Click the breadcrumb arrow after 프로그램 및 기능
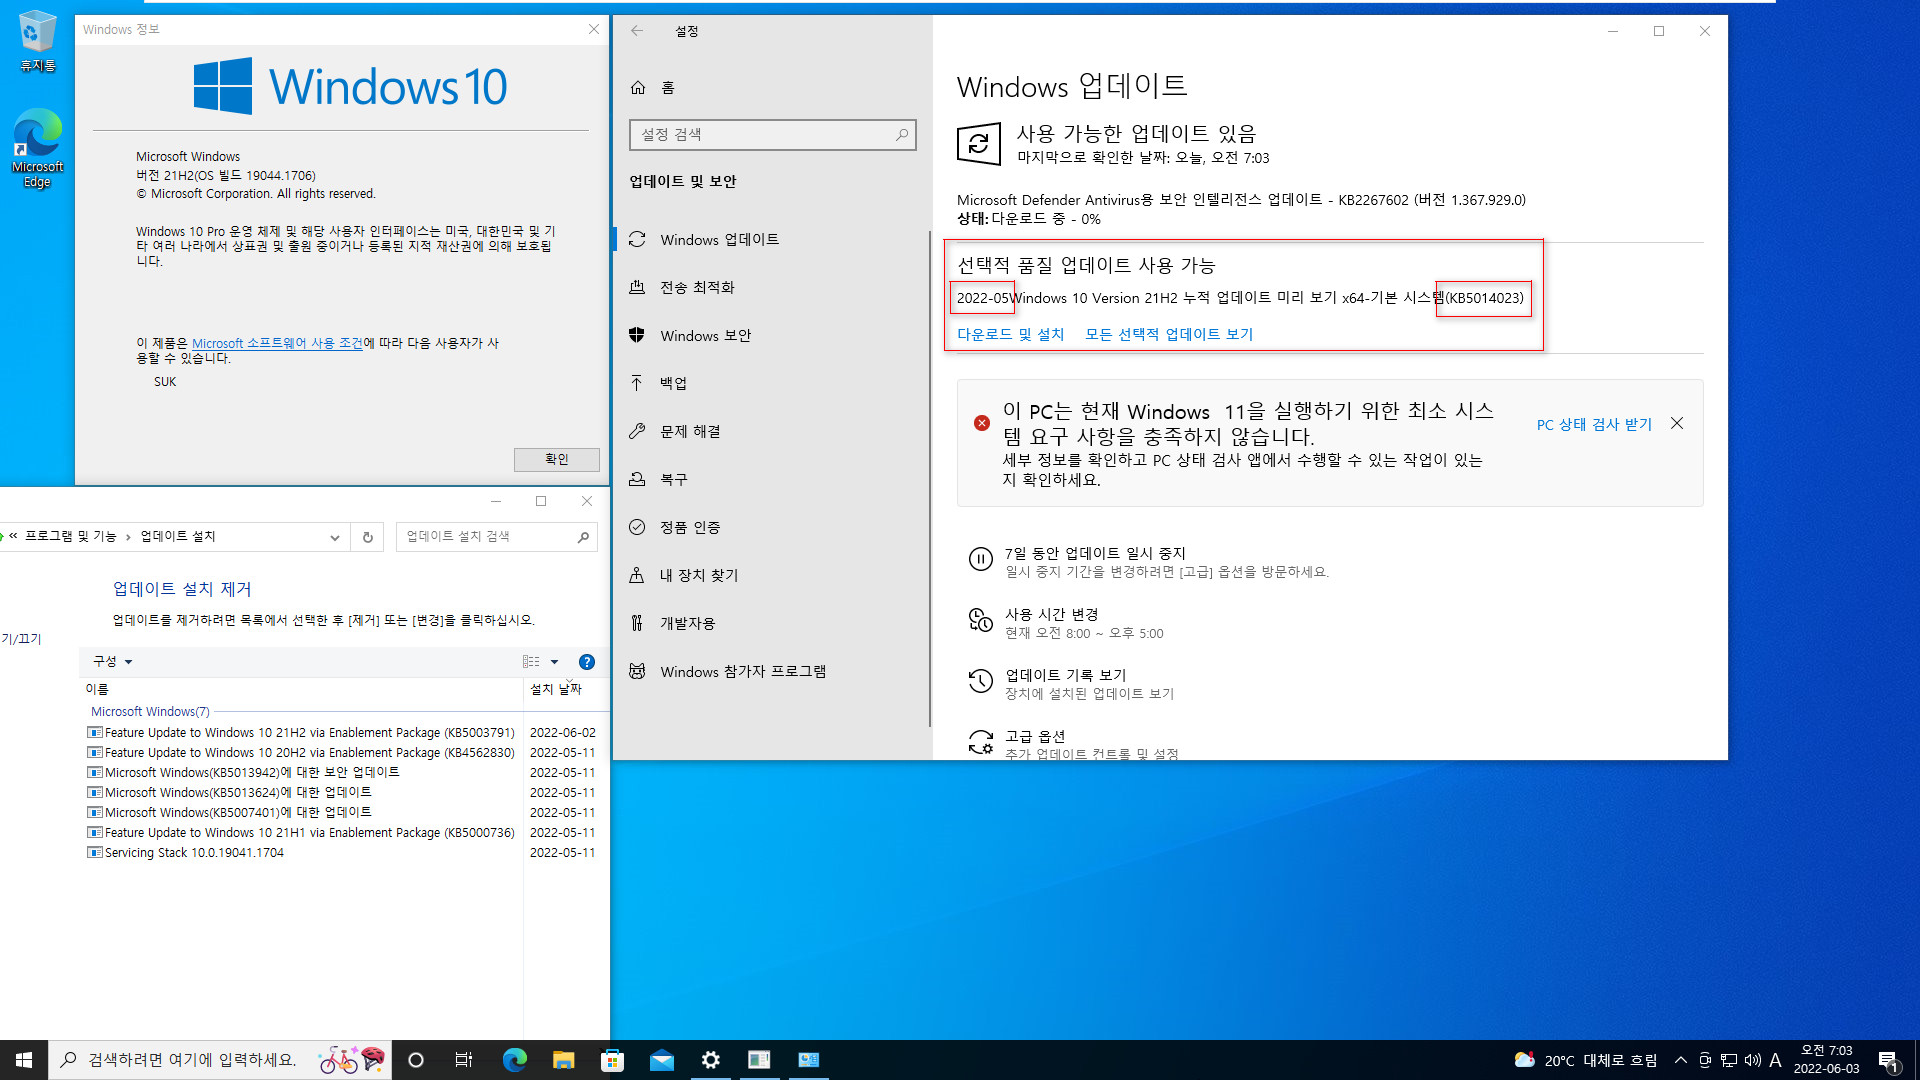Image resolution: width=1920 pixels, height=1080 pixels. [128, 537]
